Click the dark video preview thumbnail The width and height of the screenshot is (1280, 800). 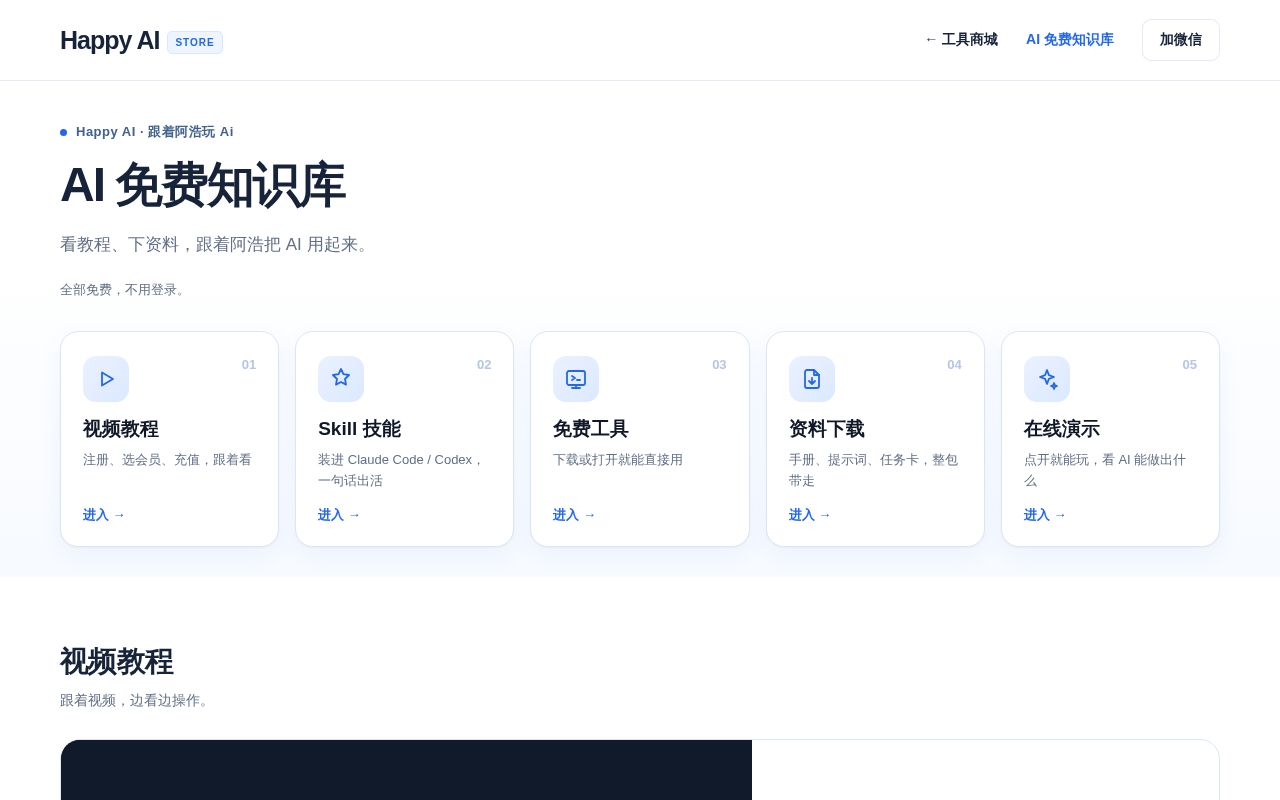(x=406, y=770)
